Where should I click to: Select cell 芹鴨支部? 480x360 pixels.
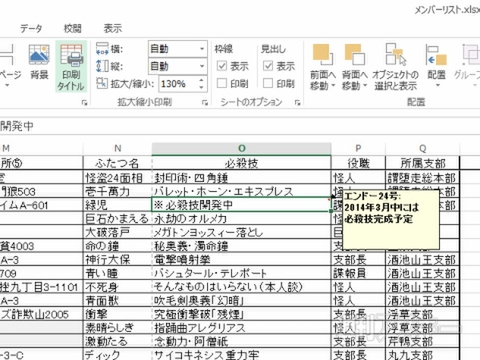[422, 341]
